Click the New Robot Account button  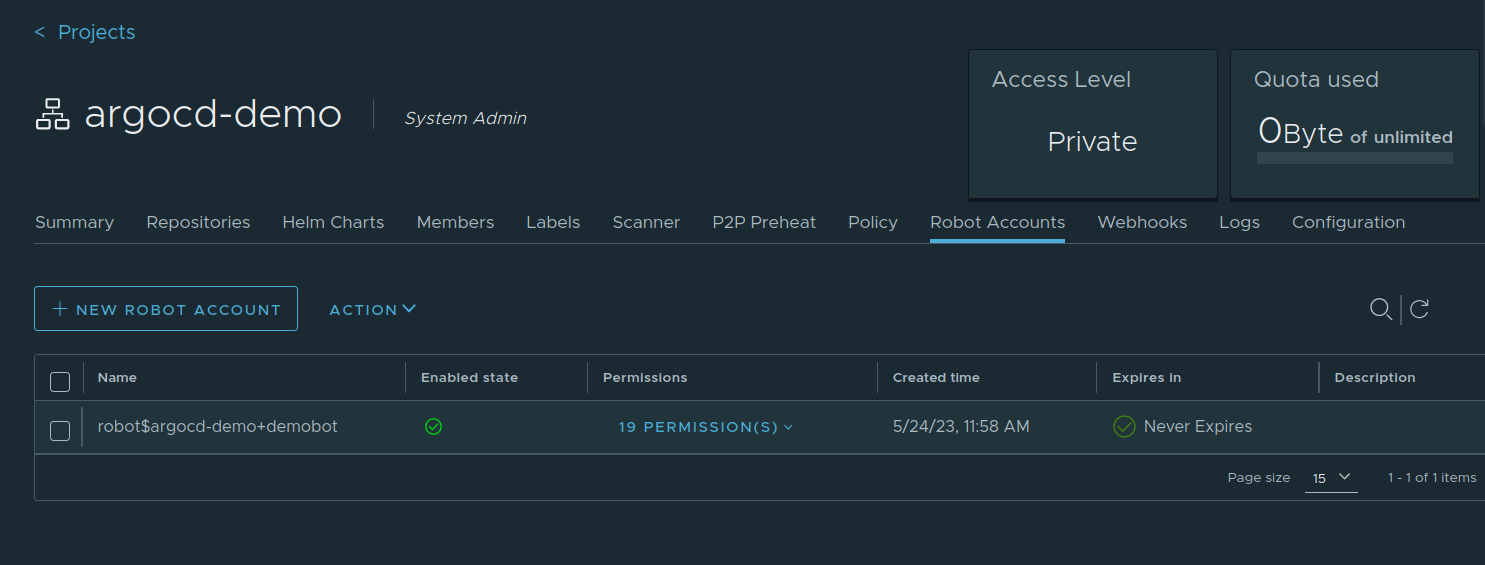click(x=166, y=308)
